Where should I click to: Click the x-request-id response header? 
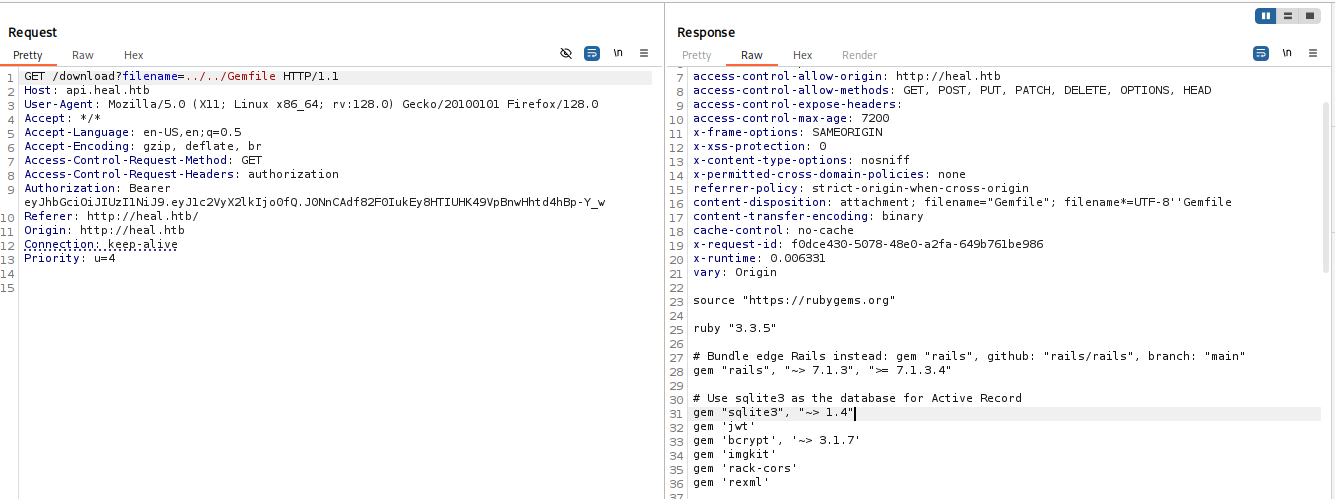pos(868,244)
